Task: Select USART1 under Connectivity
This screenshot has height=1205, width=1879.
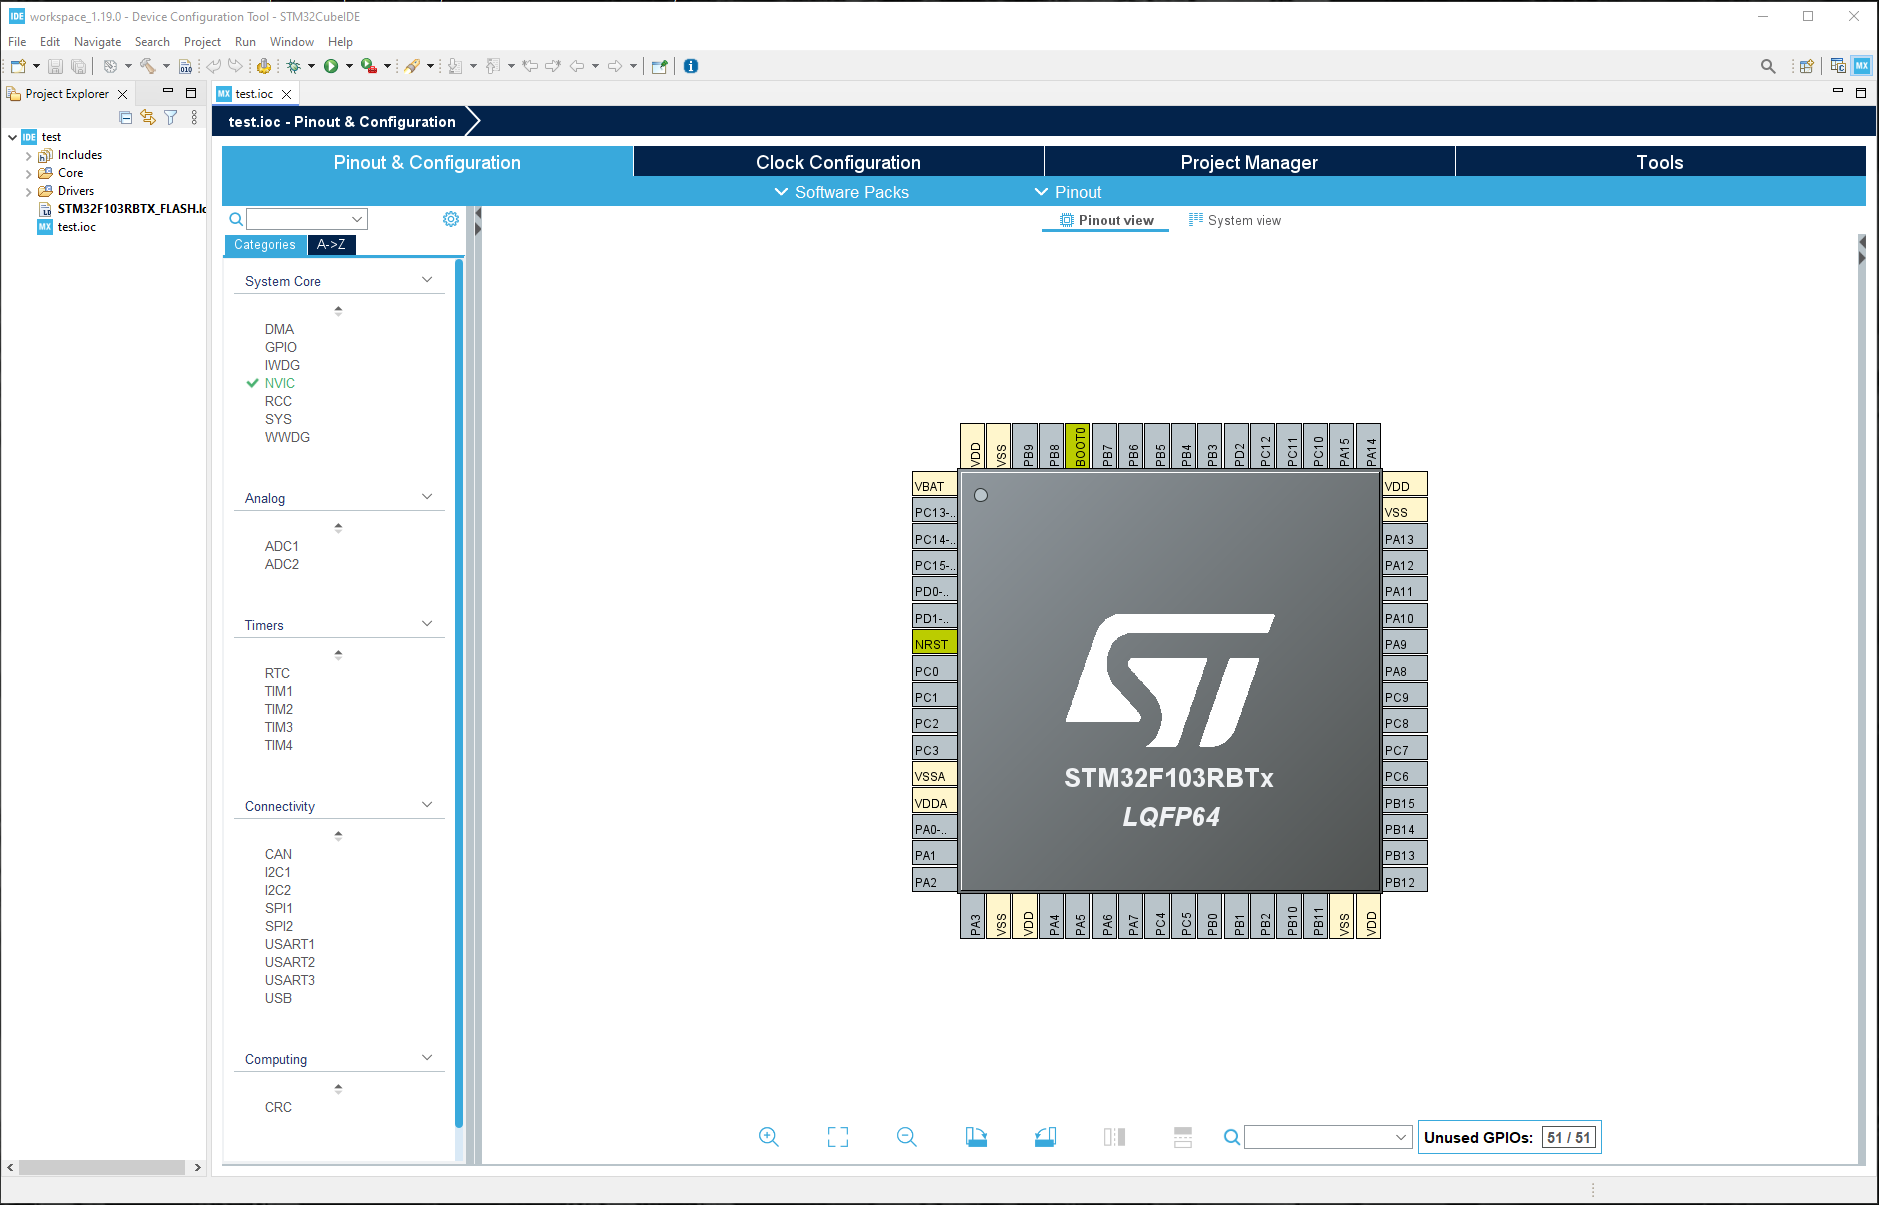Action: 290,944
